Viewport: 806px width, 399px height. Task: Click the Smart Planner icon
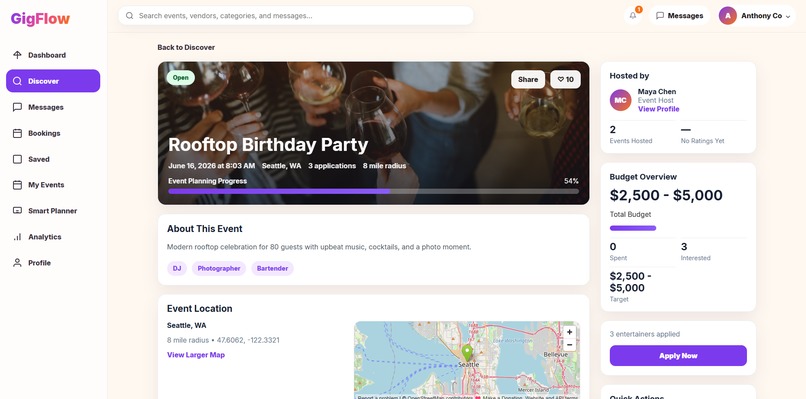tap(17, 211)
